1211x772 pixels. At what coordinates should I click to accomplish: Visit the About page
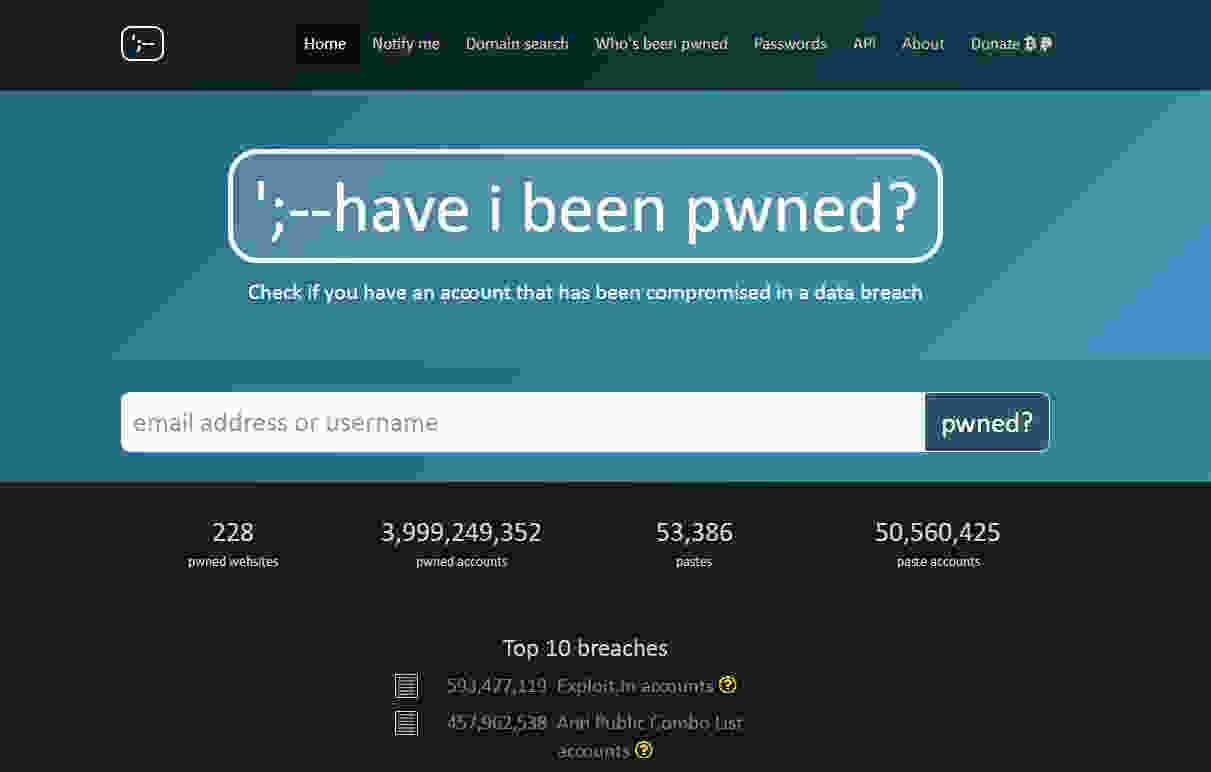(x=923, y=44)
